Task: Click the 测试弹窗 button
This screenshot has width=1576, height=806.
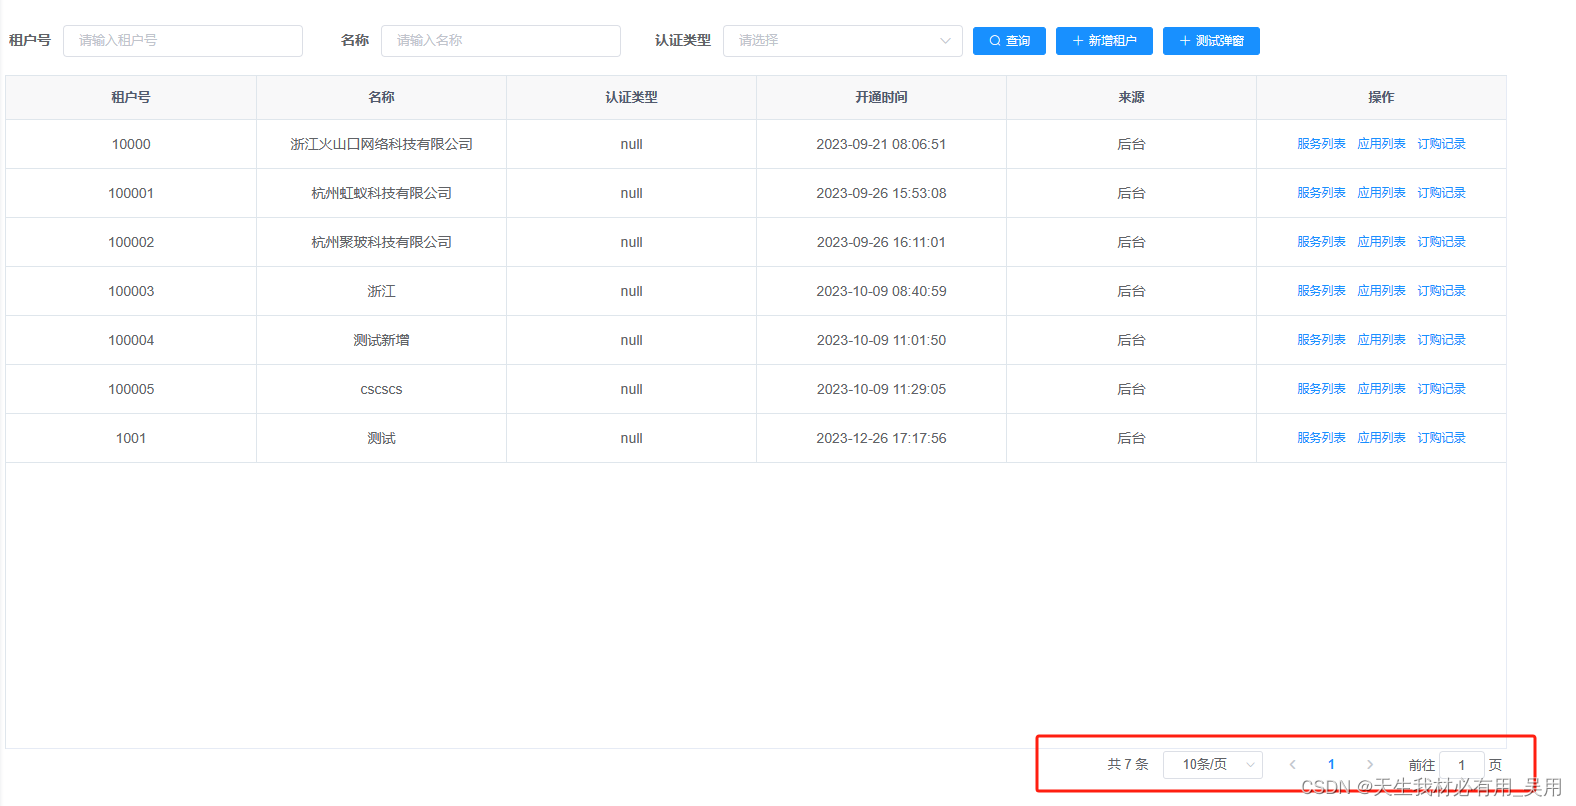Action: pos(1211,41)
